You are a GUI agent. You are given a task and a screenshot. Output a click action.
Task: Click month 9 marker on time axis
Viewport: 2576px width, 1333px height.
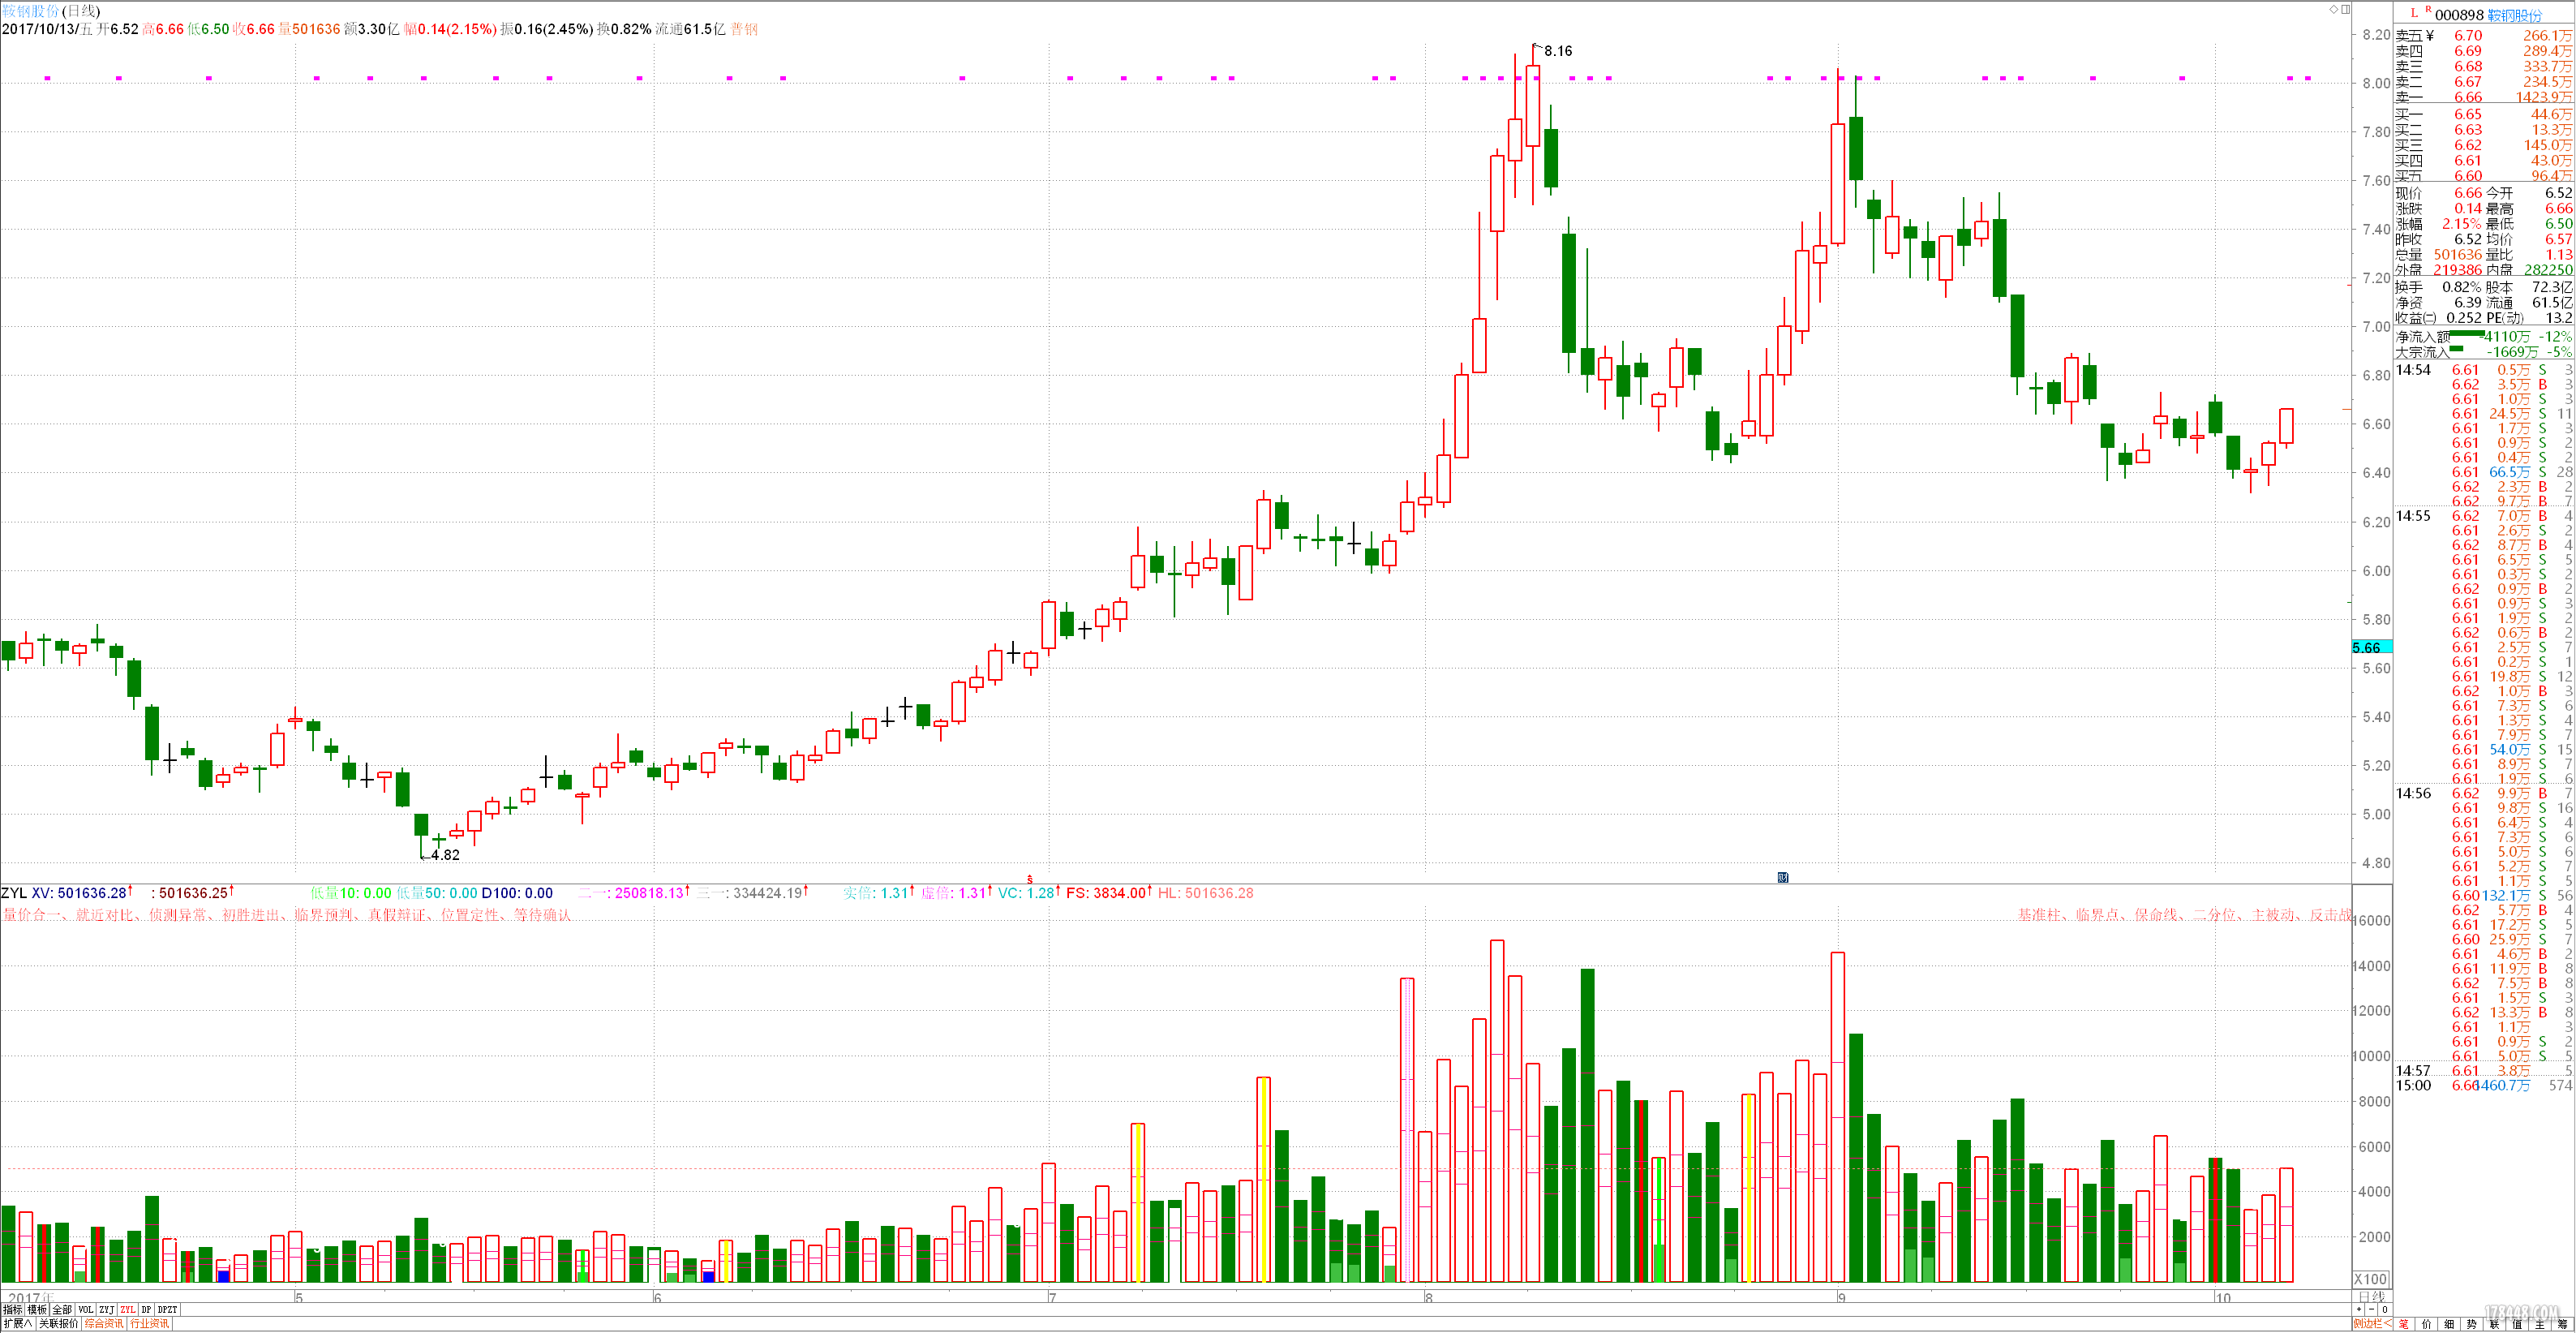(1841, 1298)
